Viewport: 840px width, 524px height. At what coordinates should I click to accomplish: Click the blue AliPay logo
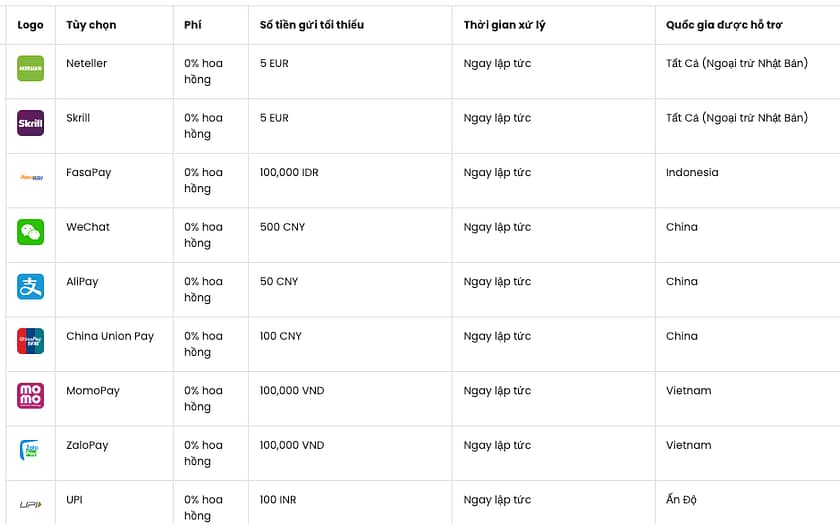(x=31, y=287)
